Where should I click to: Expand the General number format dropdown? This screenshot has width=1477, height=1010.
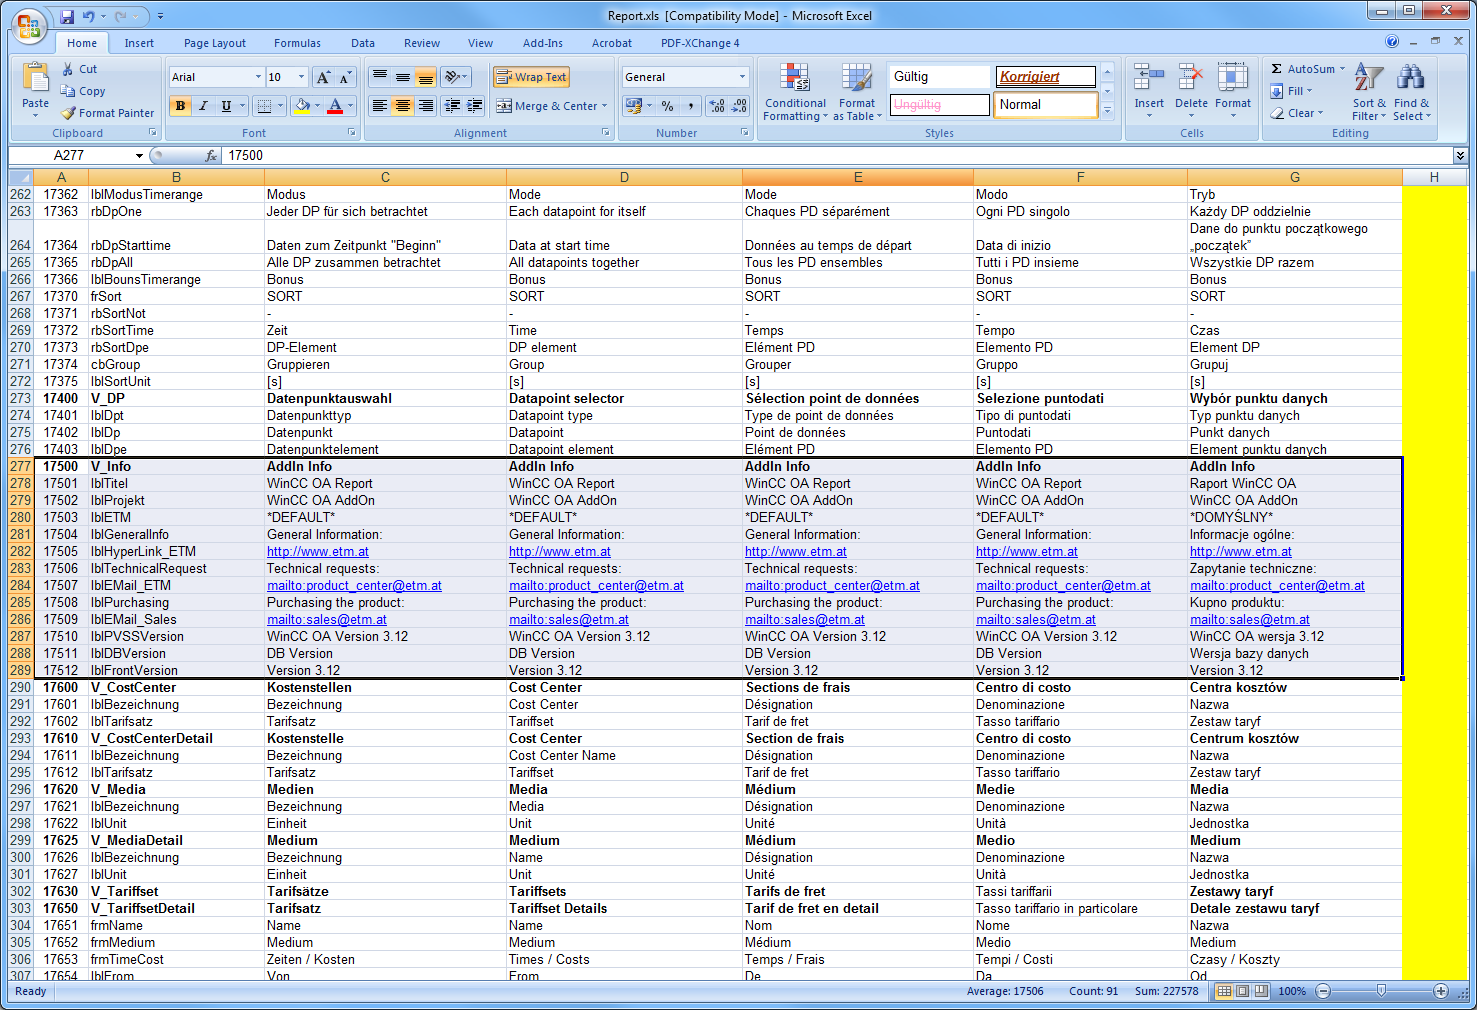click(742, 77)
